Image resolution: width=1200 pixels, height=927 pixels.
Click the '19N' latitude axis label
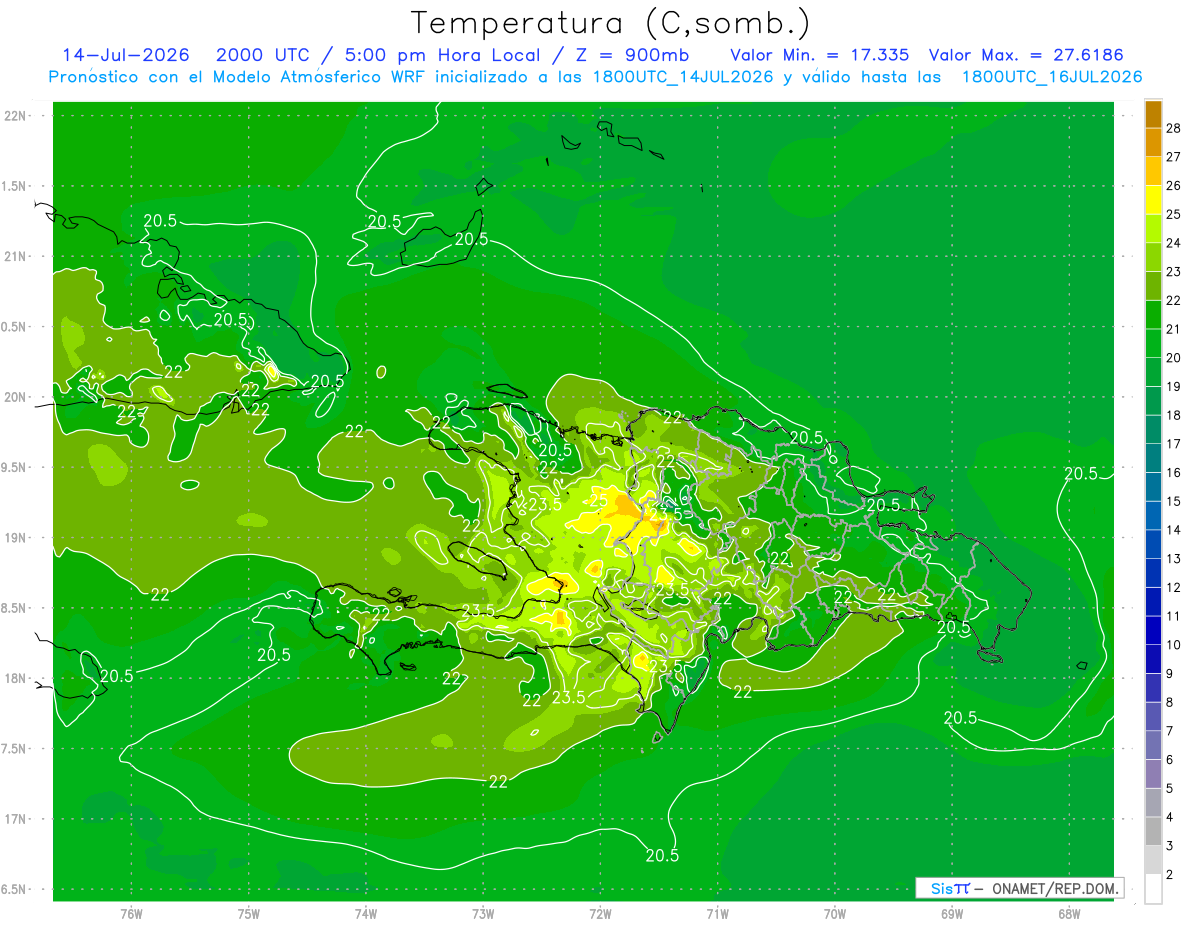(x=16, y=537)
